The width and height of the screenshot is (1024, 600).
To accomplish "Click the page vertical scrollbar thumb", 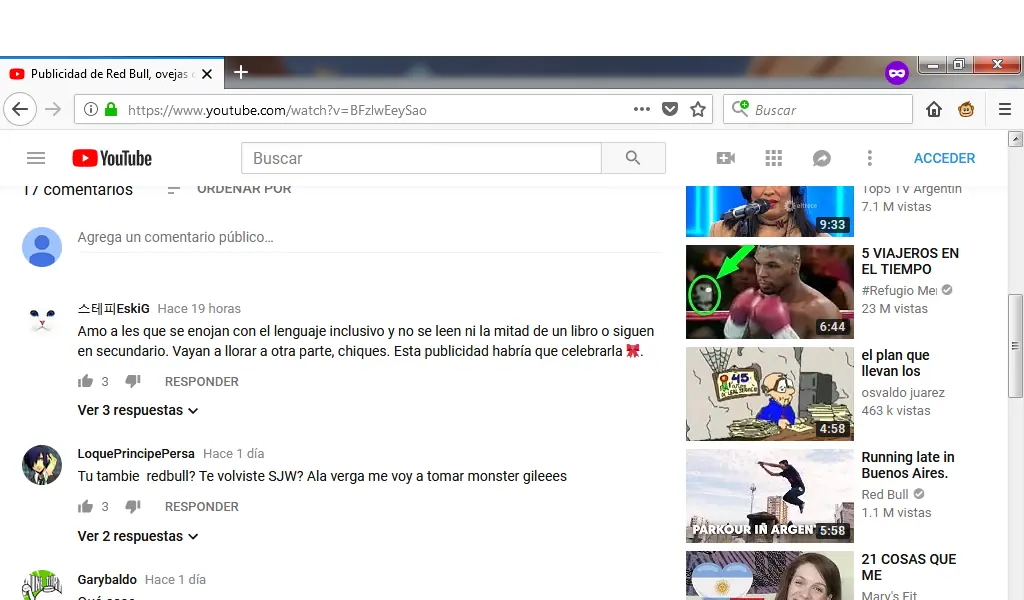I will pyautogui.click(x=1015, y=345).
